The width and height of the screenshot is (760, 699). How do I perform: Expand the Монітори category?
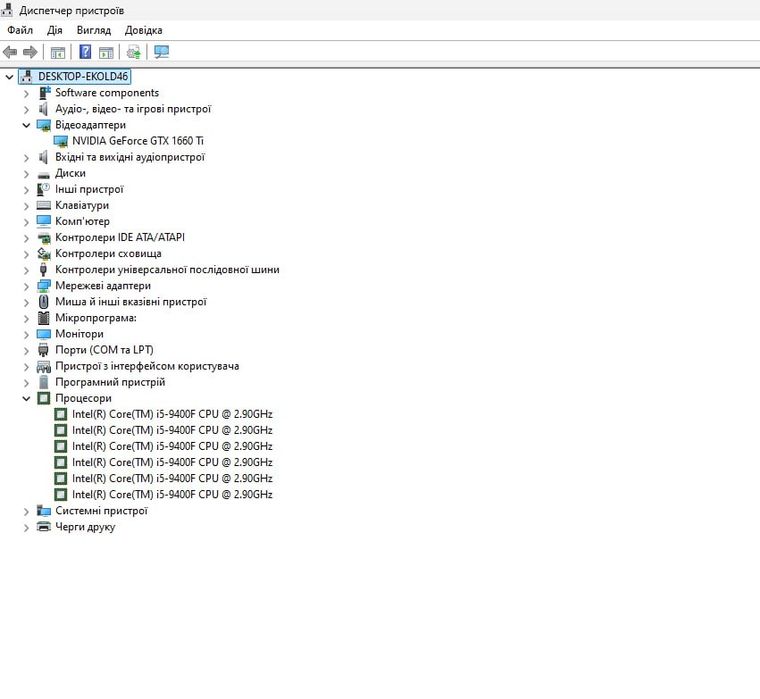[x=27, y=334]
